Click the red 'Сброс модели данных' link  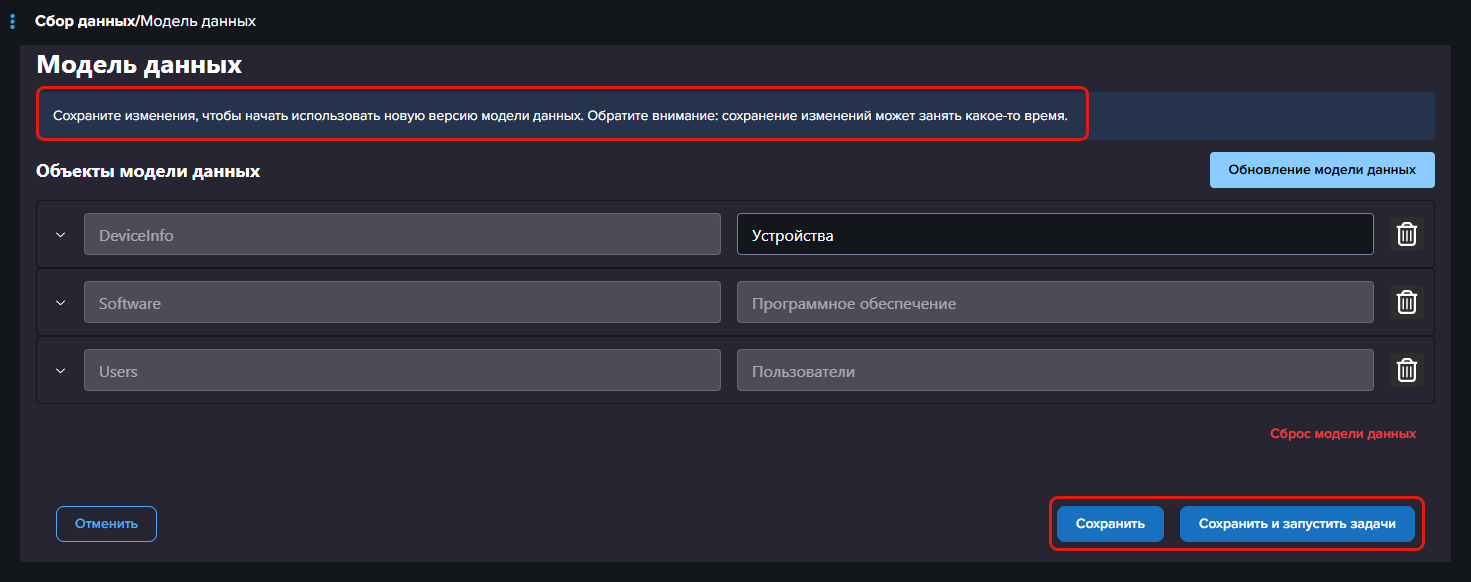click(x=1342, y=434)
